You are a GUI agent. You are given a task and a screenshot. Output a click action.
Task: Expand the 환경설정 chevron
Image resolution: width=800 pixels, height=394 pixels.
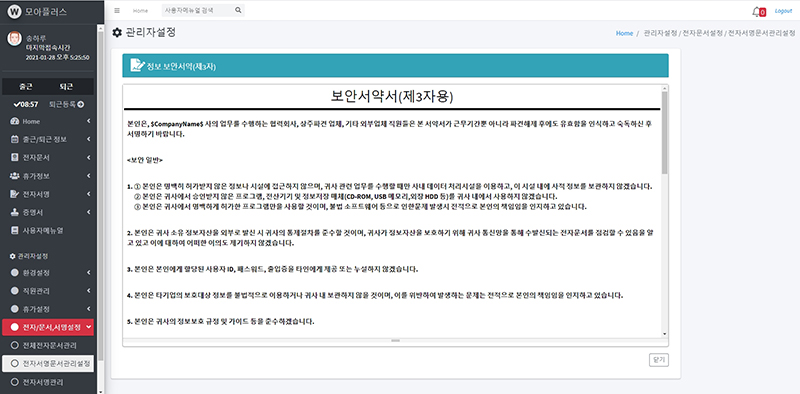[89, 272]
